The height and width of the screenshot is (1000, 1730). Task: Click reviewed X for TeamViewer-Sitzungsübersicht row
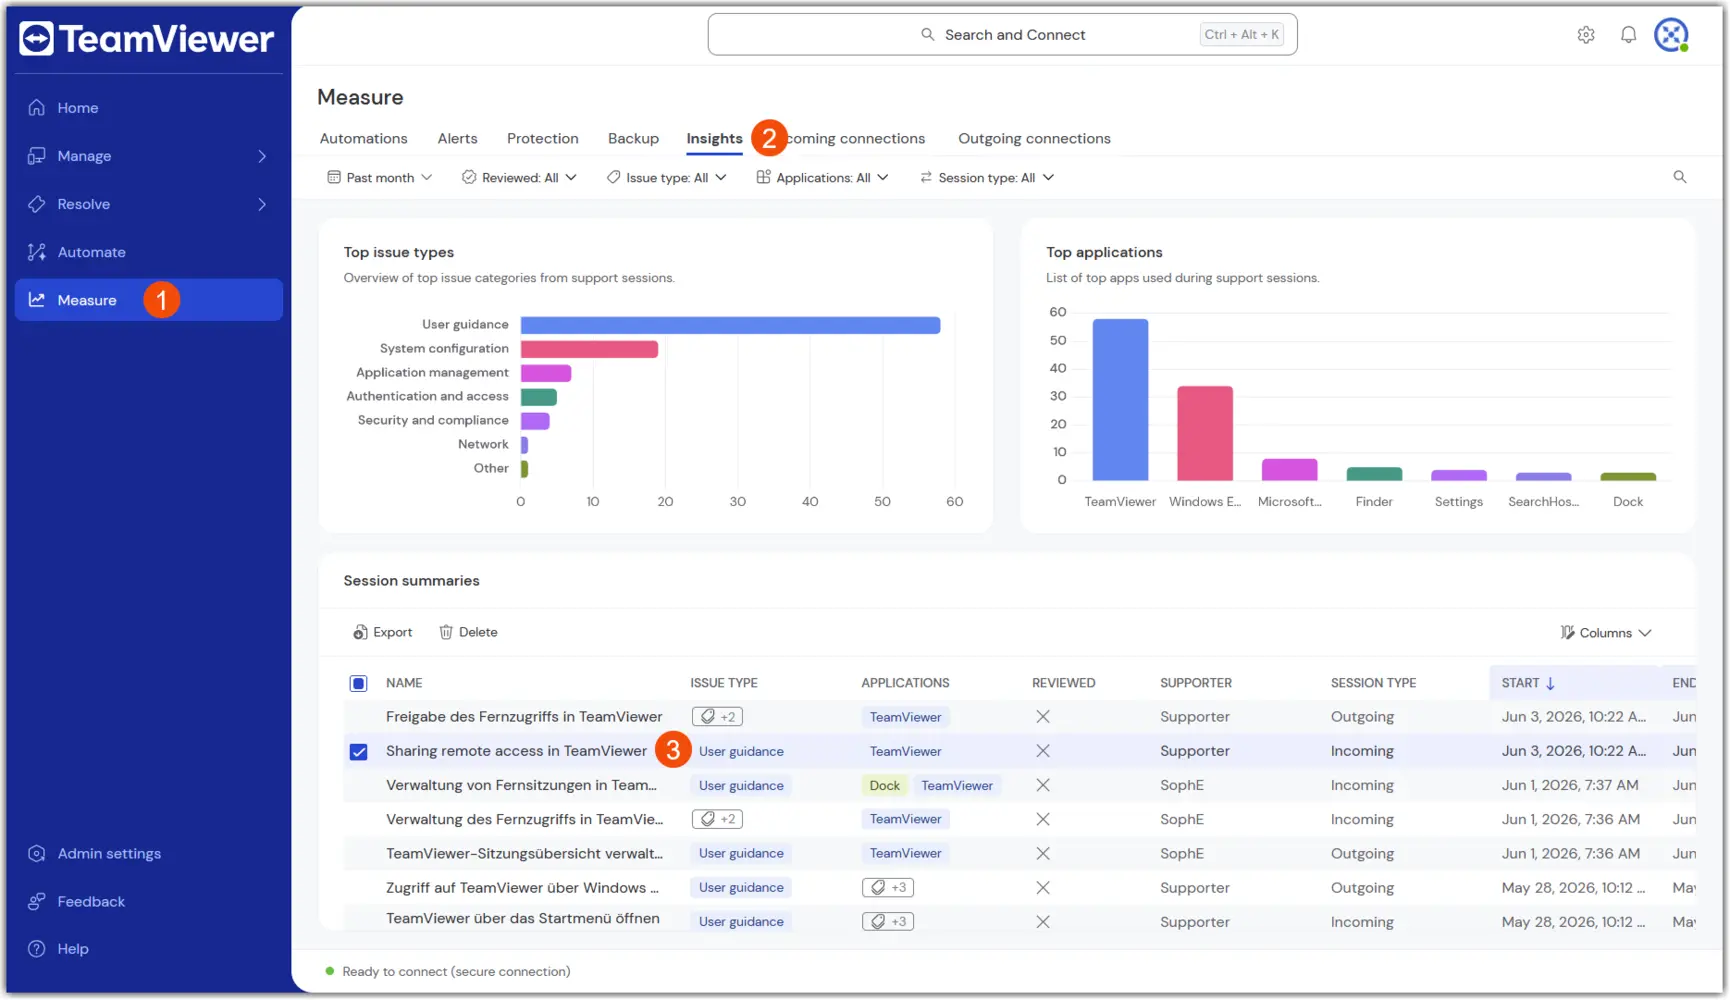(x=1043, y=853)
